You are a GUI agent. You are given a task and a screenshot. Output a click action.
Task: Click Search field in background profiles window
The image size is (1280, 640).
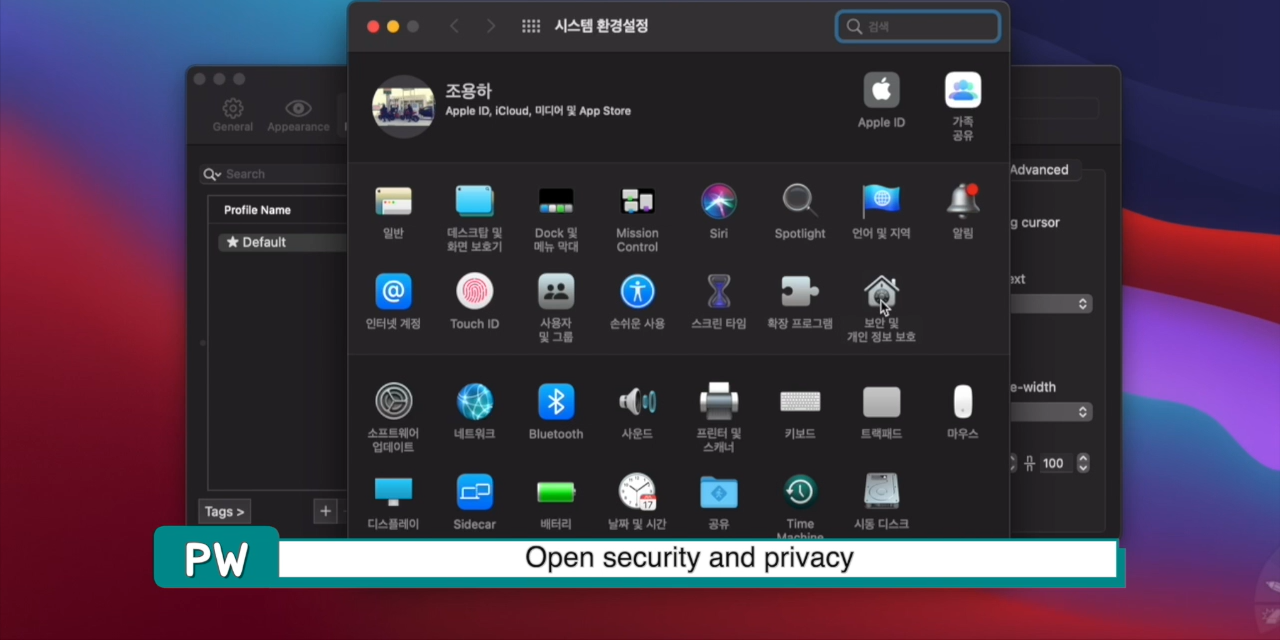pyautogui.click(x=274, y=174)
